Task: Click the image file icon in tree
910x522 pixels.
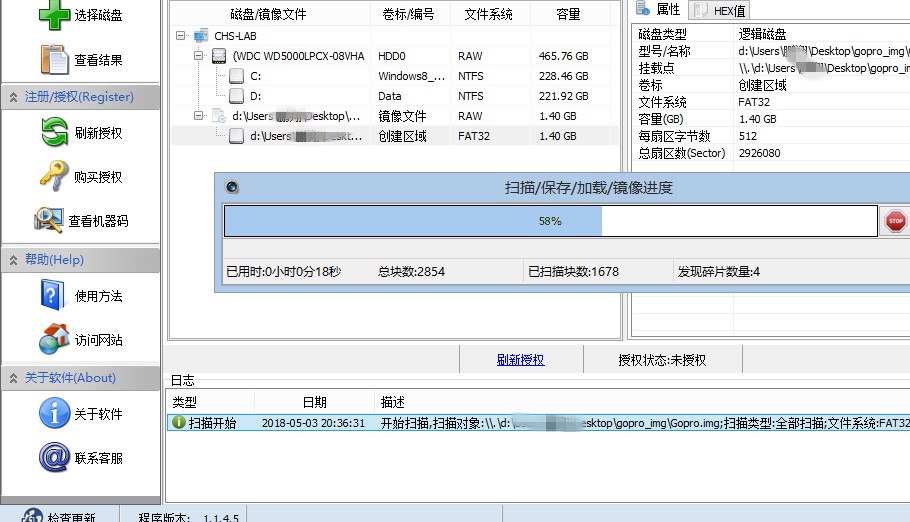Action: (x=219, y=116)
